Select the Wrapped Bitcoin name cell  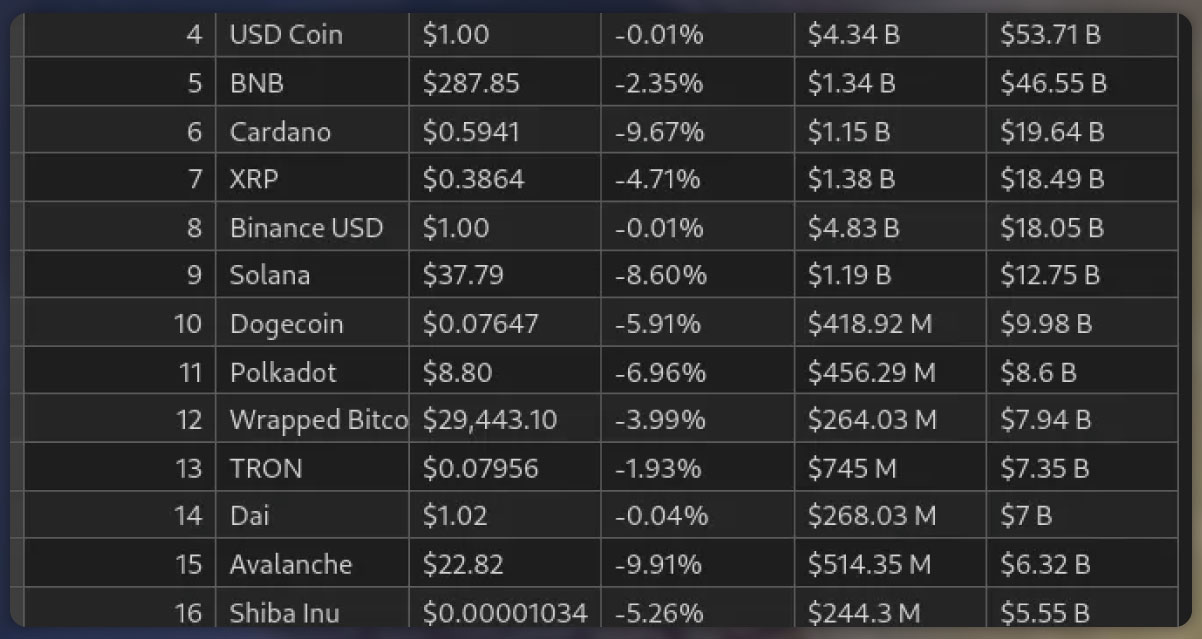[x=312, y=420]
